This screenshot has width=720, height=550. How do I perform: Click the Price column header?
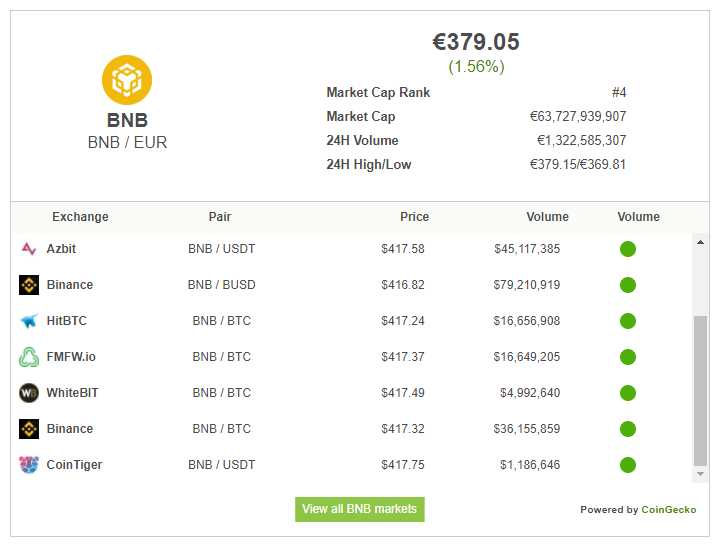pos(415,217)
